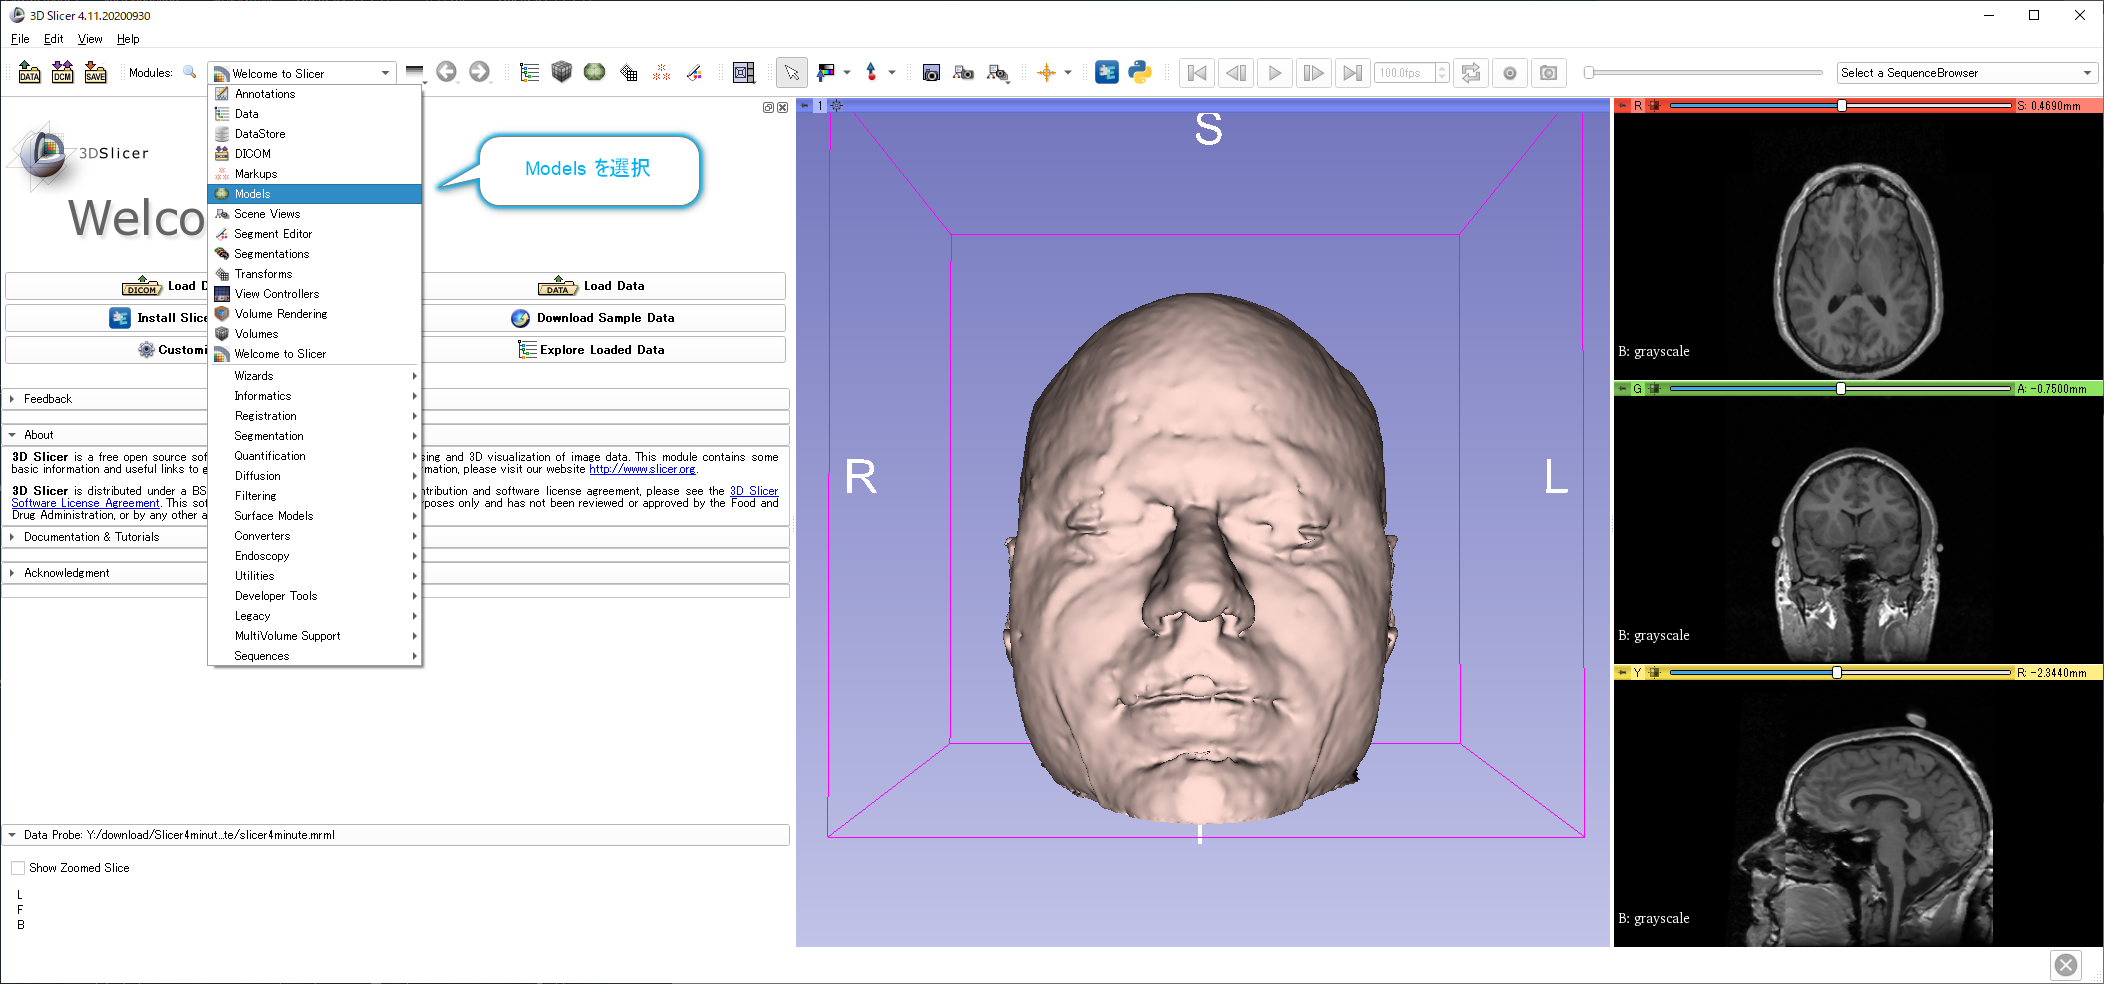Open the View menu

point(90,39)
